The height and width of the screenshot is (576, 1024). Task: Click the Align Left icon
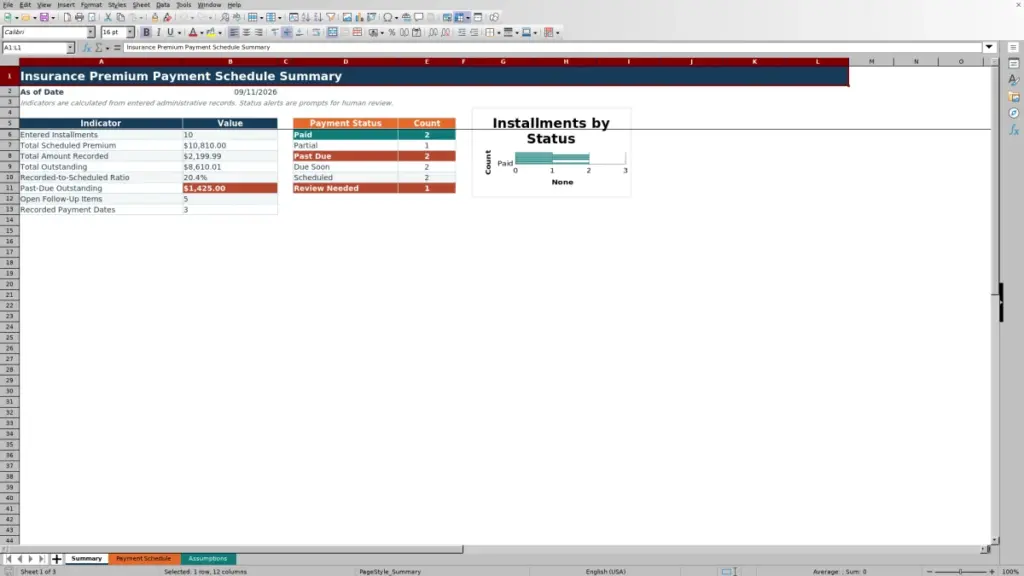[x=234, y=32]
